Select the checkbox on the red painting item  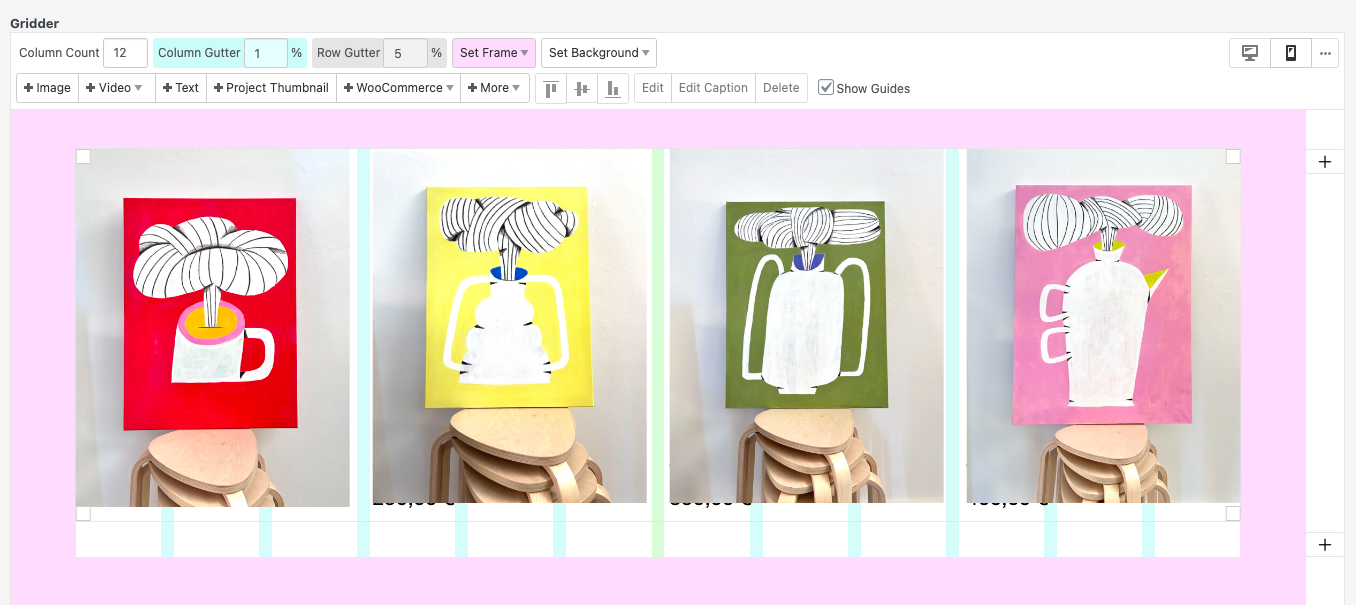(x=84, y=156)
